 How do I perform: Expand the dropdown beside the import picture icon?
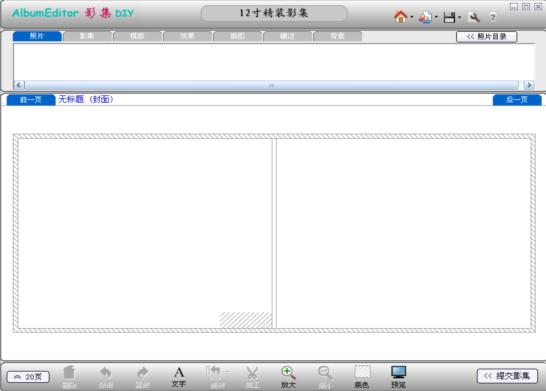(436, 17)
